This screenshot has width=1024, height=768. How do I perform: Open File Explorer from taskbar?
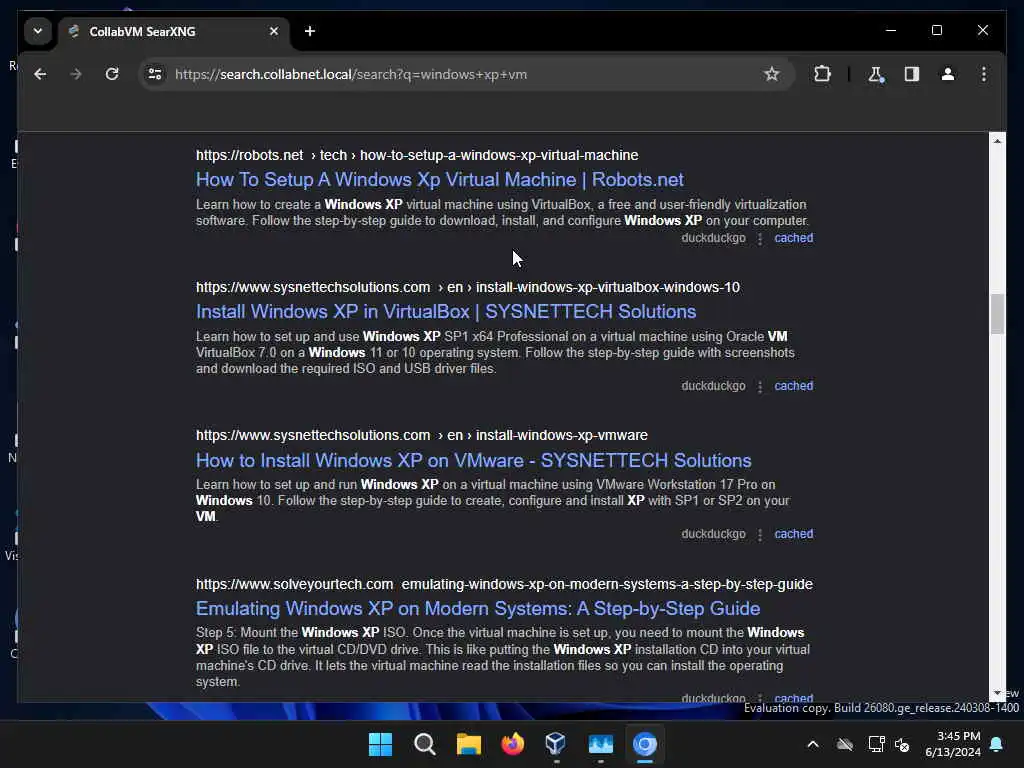tap(468, 744)
